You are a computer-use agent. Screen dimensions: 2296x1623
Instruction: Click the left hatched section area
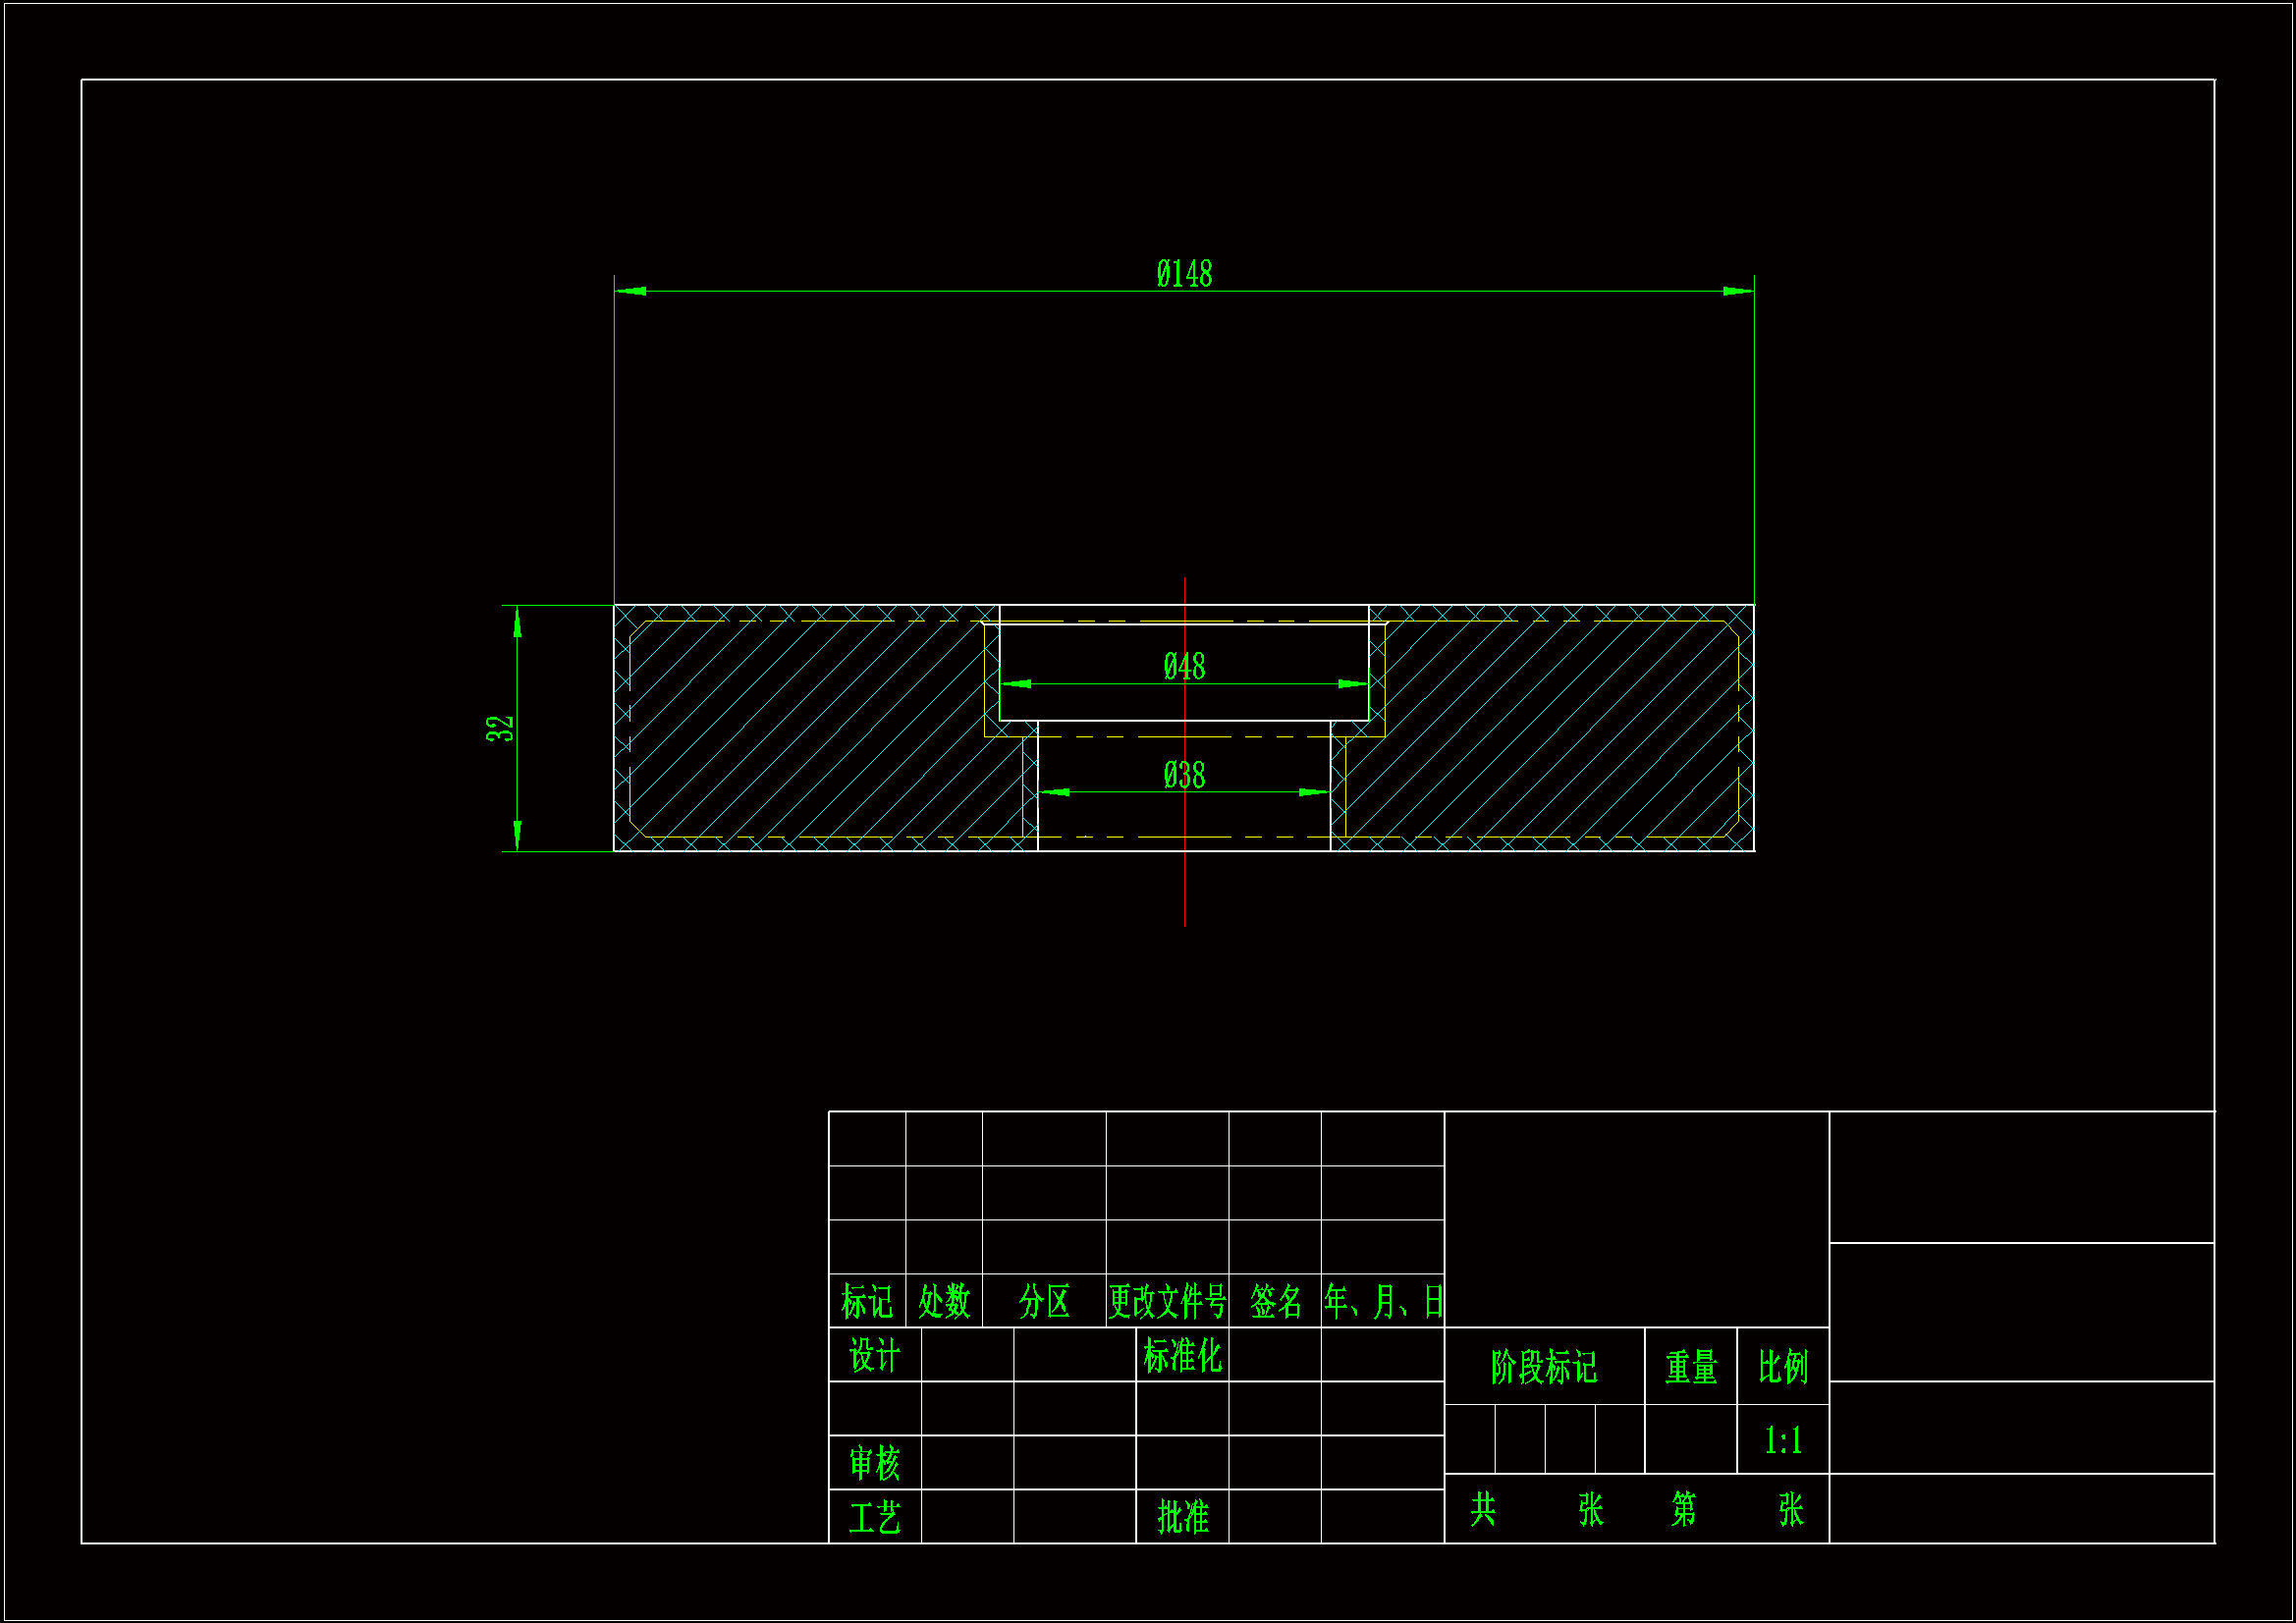pyautogui.click(x=810, y=730)
